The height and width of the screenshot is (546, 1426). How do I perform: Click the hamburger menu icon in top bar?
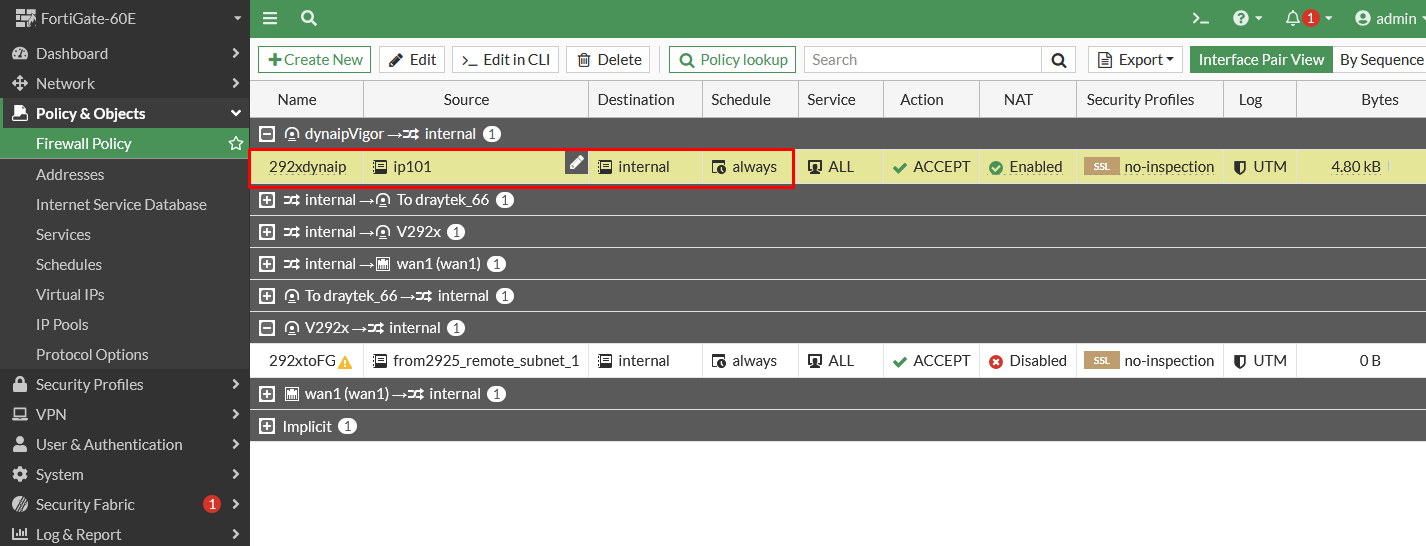tap(270, 18)
